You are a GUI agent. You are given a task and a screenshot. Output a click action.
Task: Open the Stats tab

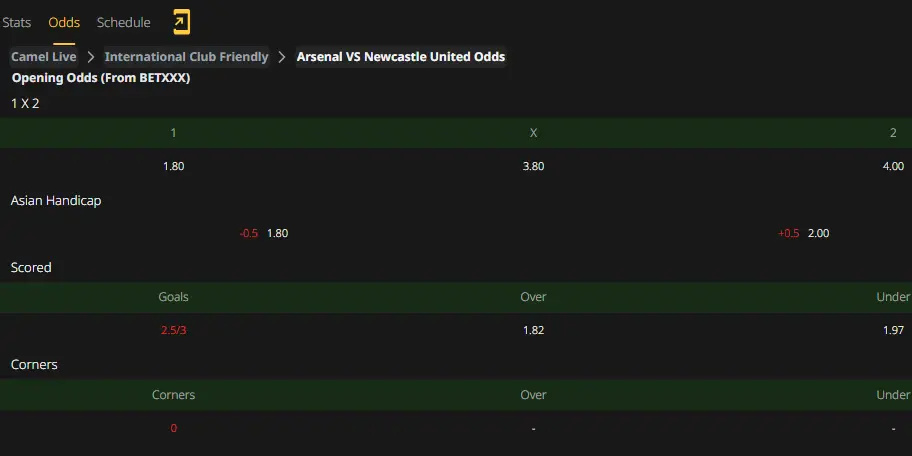(16, 23)
